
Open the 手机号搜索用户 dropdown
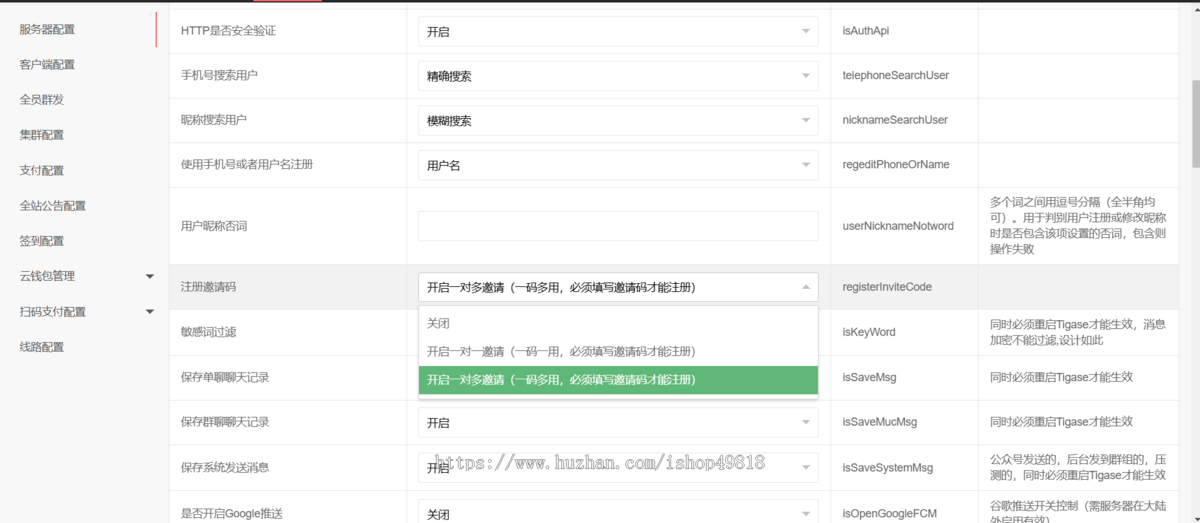point(618,76)
